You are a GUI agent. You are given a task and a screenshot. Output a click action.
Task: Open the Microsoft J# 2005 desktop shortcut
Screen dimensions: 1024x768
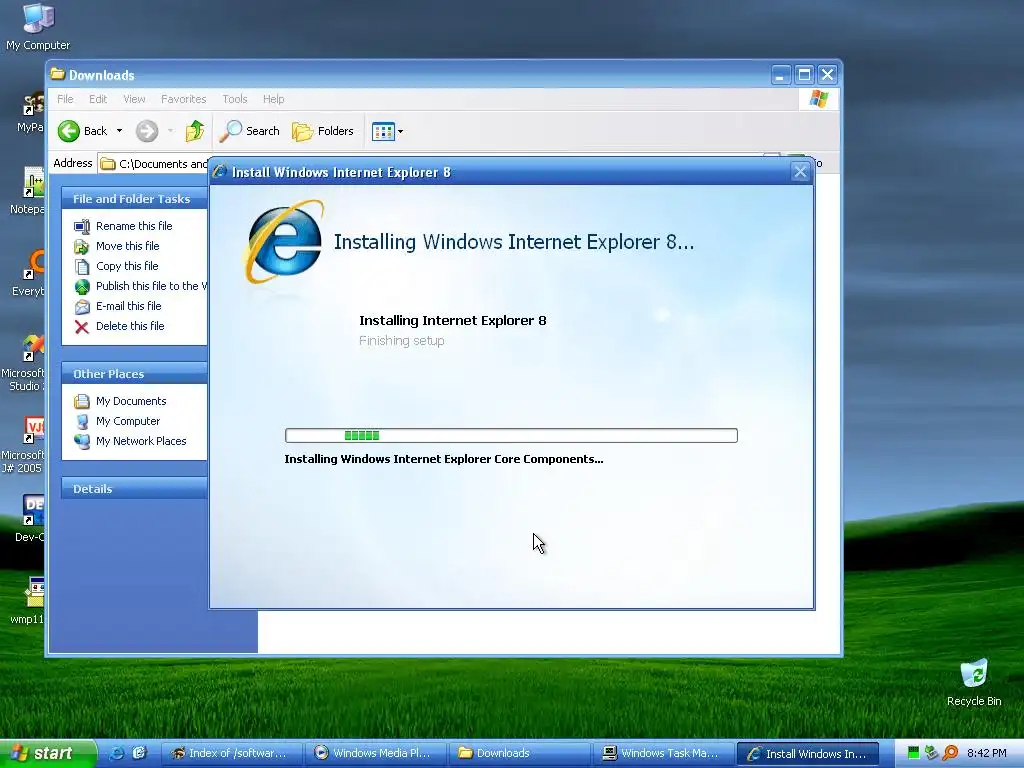click(x=24, y=445)
